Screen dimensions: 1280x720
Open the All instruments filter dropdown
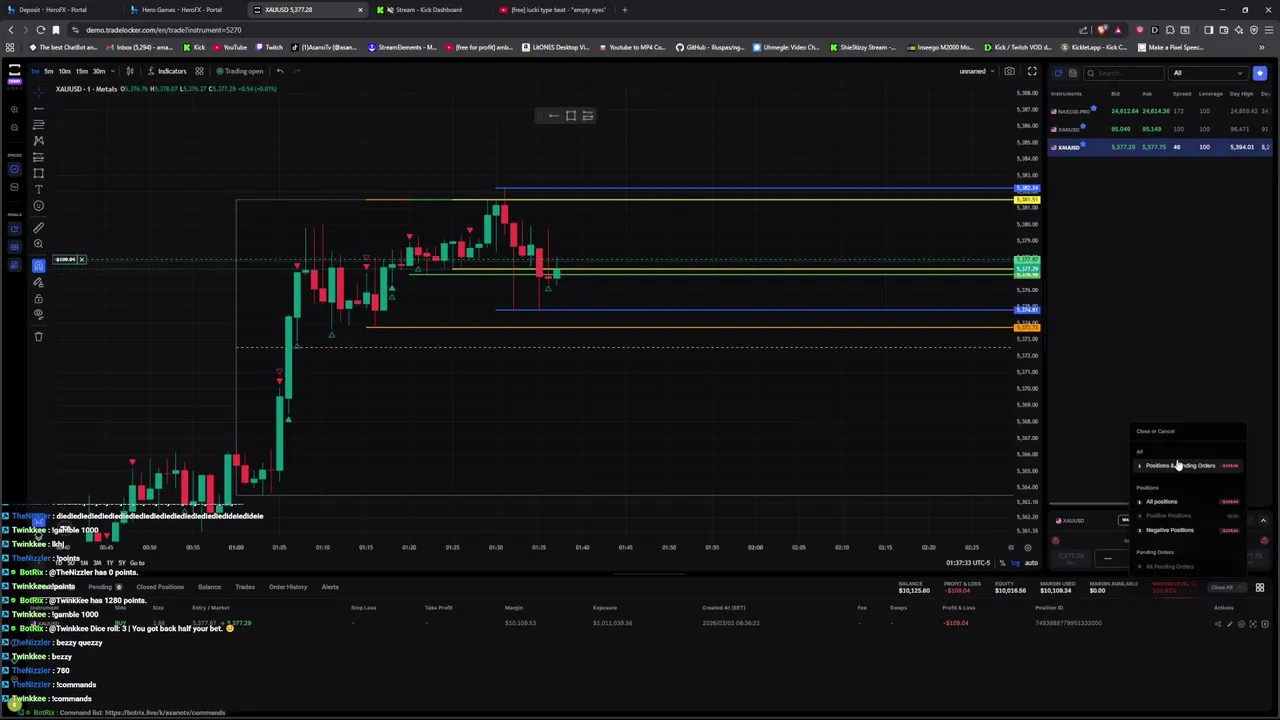pyautogui.click(x=1209, y=73)
